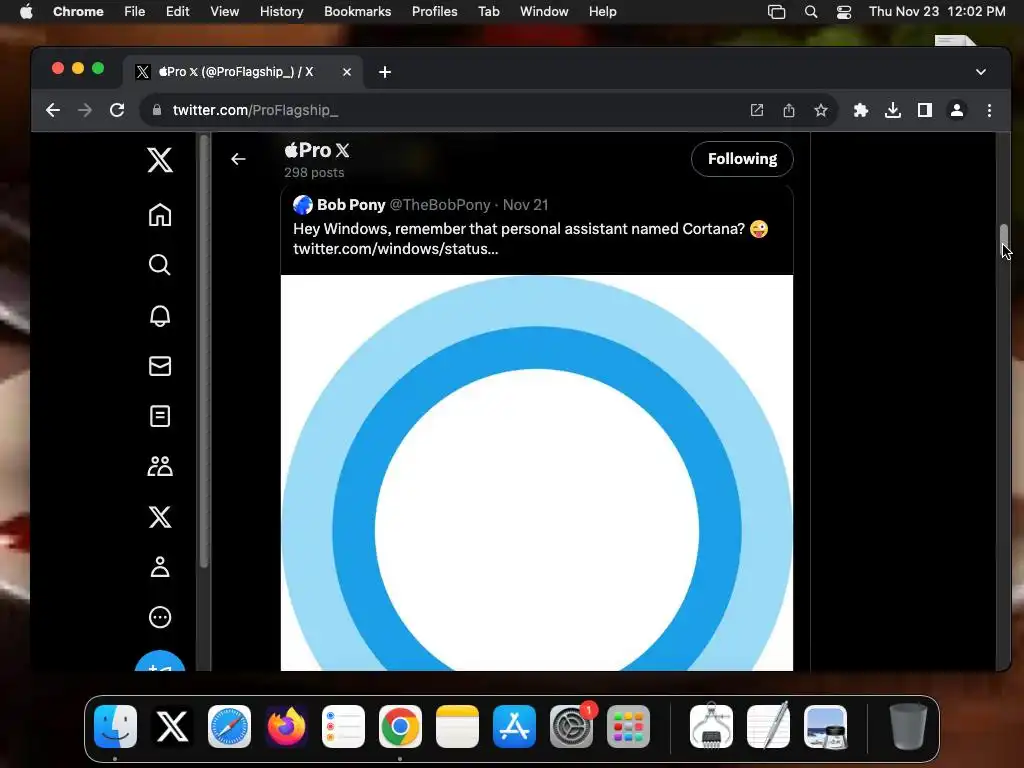1024x768 pixels.
Task: Open Premium X icon in sidebar
Action: tap(160, 517)
